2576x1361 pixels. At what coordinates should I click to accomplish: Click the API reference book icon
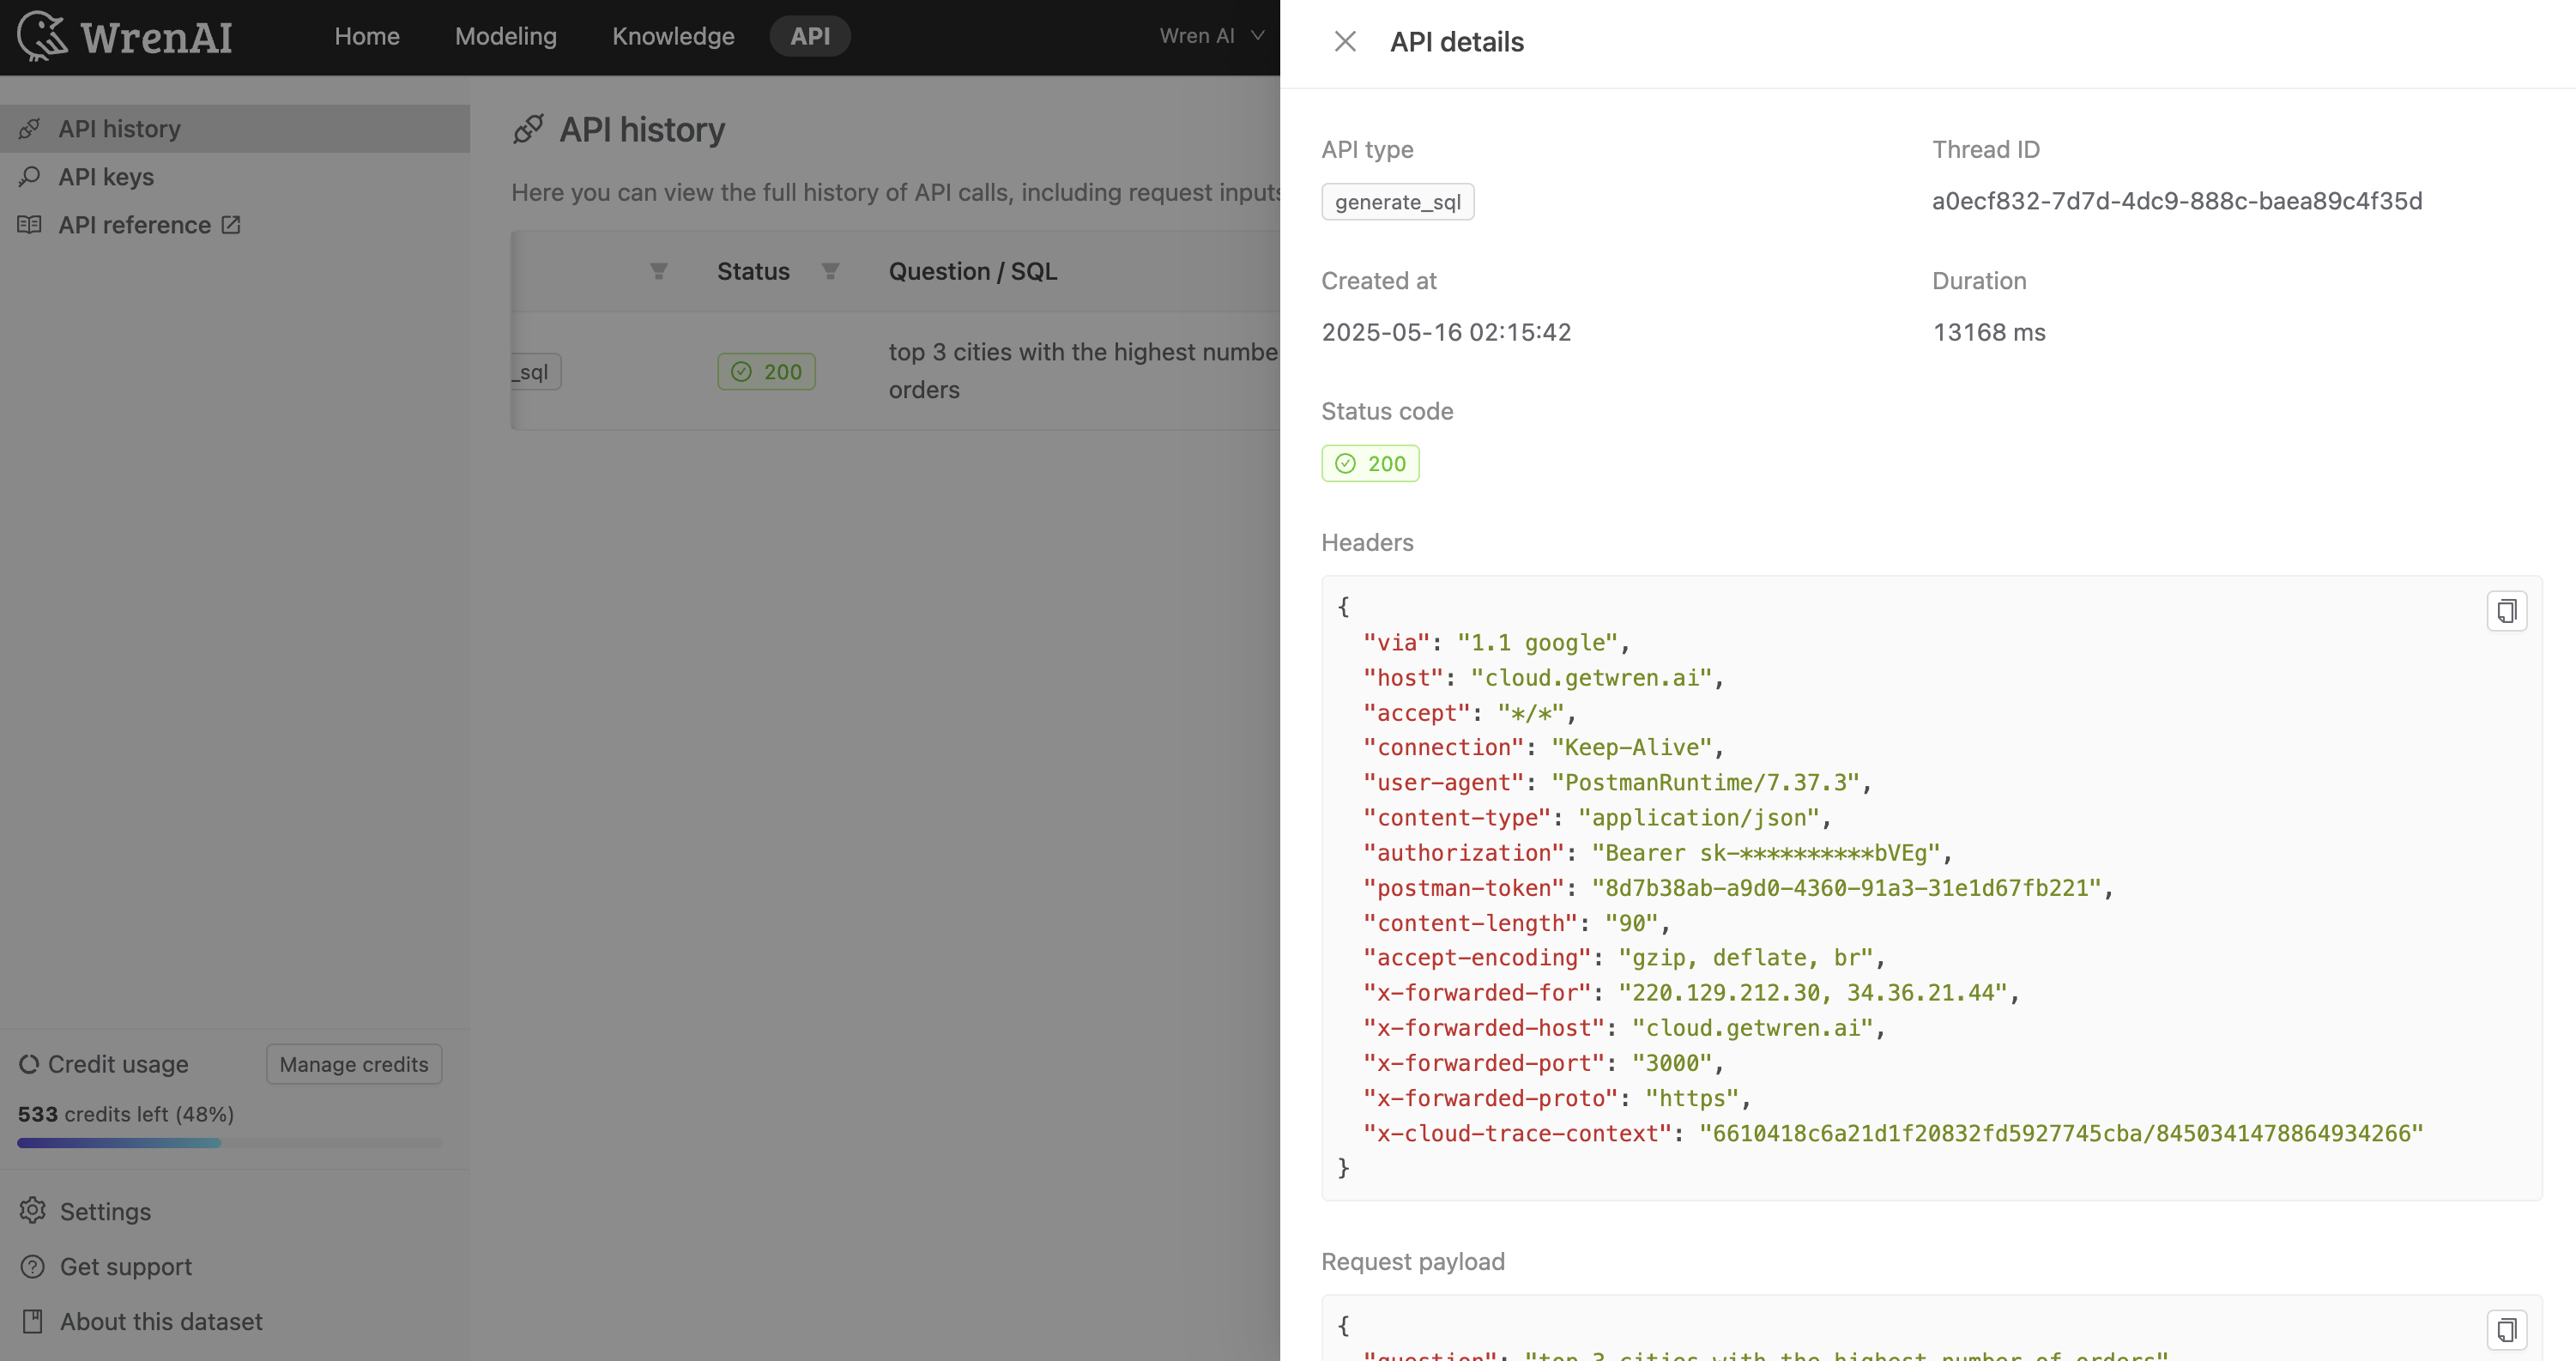coord(29,225)
